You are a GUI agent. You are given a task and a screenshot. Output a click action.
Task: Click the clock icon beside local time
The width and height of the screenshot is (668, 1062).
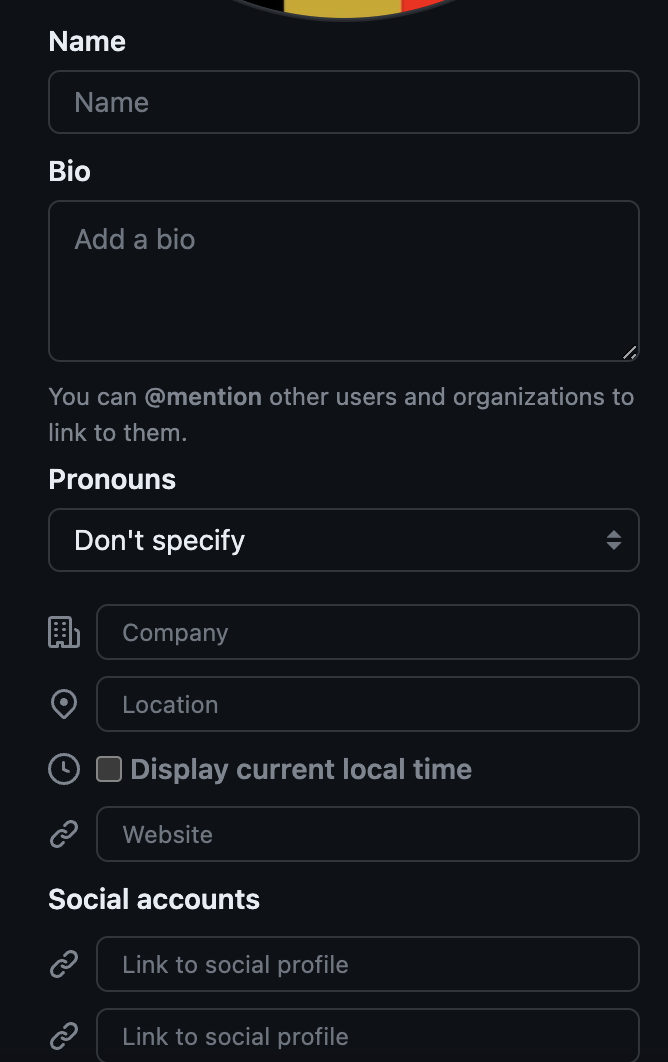click(64, 769)
